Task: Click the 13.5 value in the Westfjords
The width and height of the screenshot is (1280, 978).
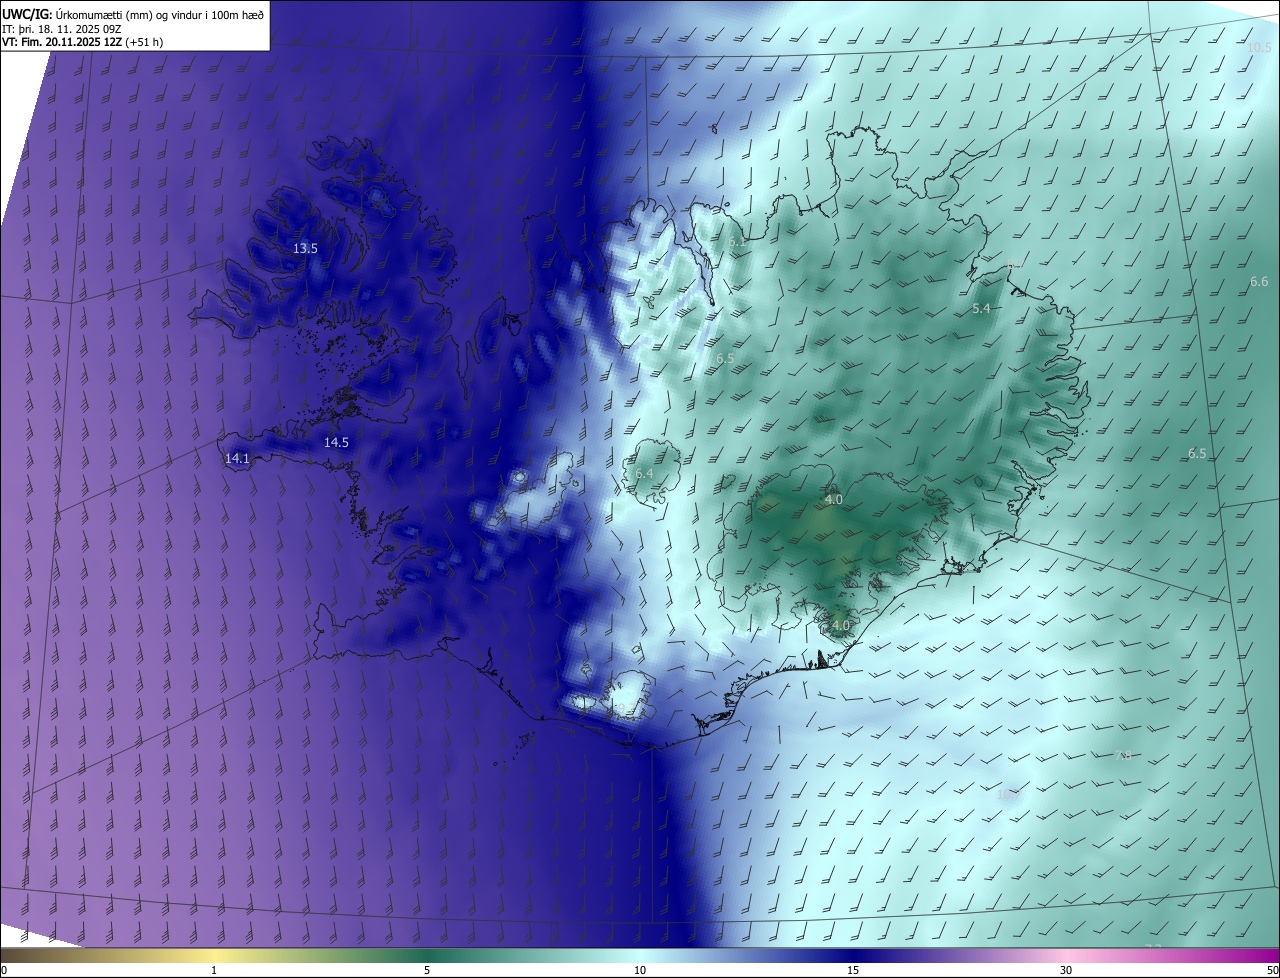Action: click(305, 248)
